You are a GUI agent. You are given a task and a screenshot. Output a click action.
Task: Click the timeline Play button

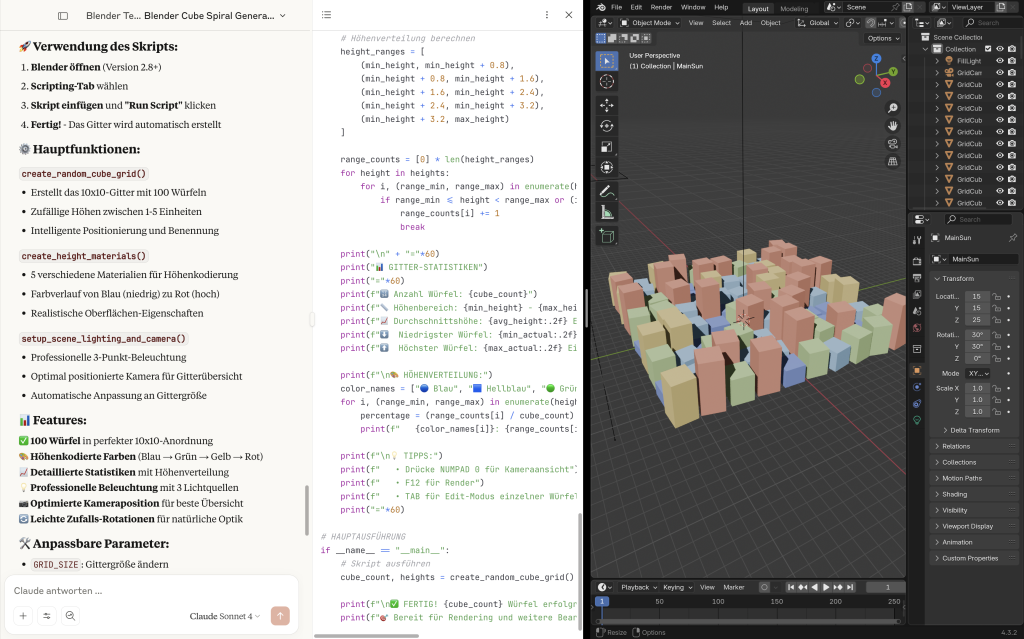[x=826, y=587]
